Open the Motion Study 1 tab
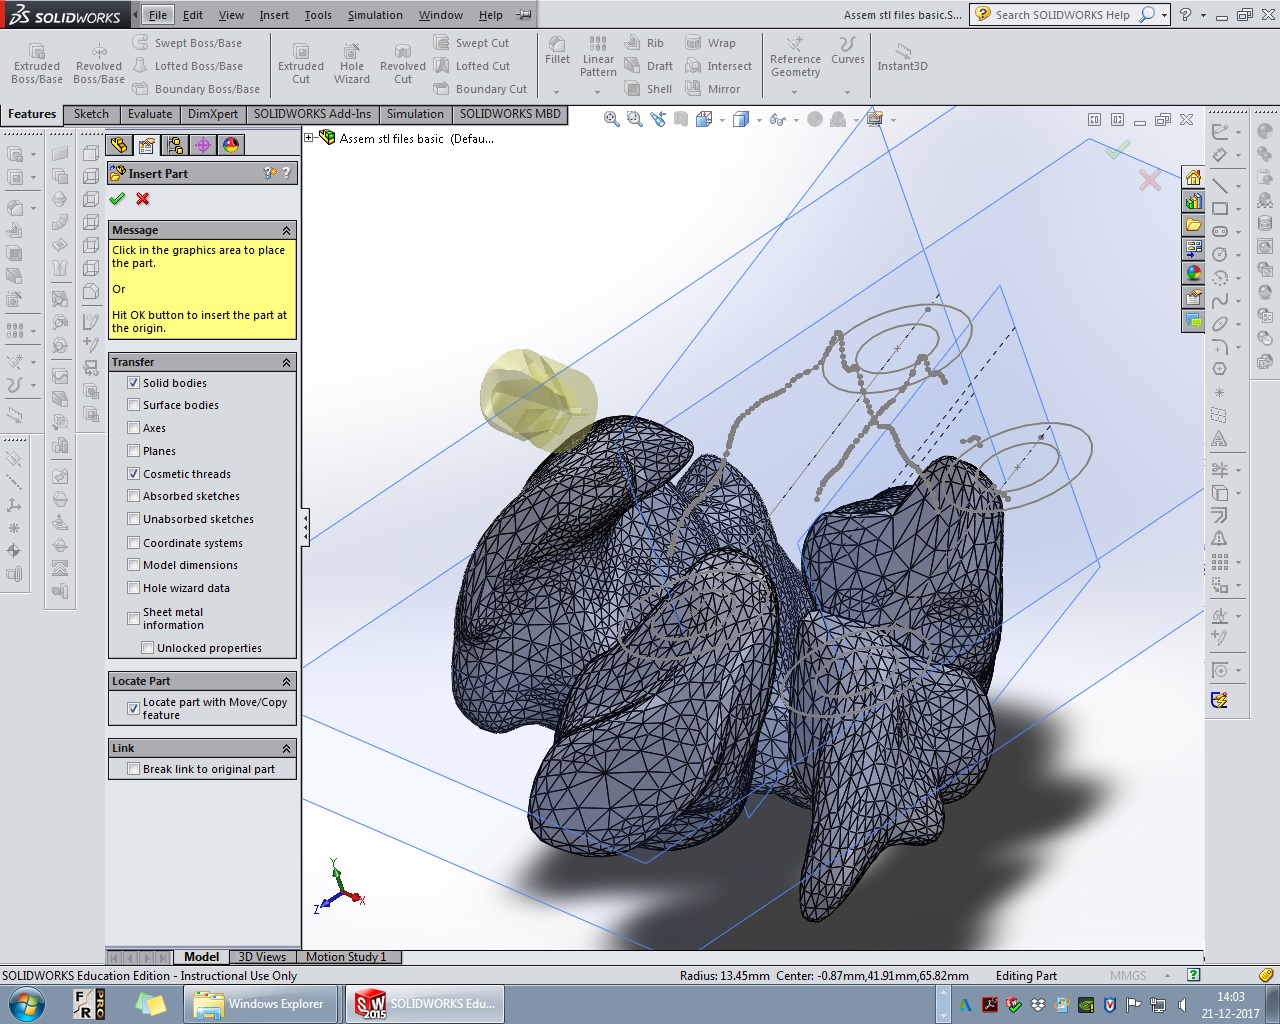 (x=345, y=957)
